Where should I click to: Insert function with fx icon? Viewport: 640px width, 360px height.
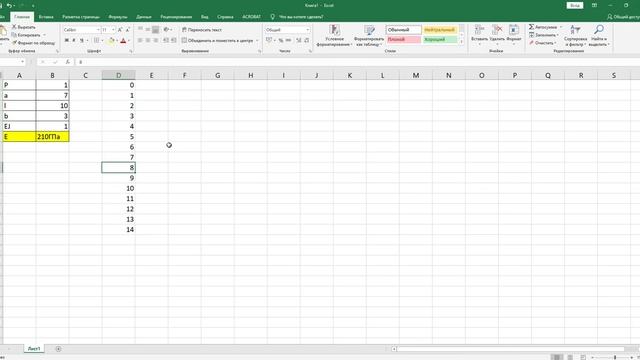pyautogui.click(x=68, y=62)
